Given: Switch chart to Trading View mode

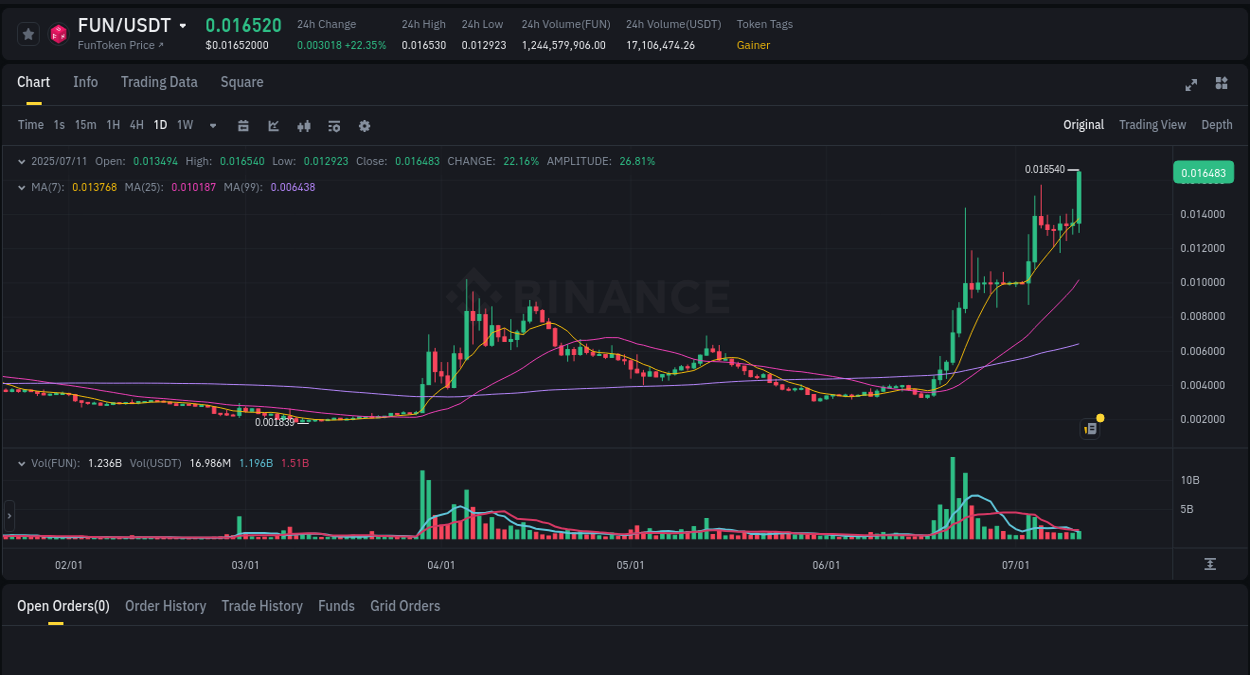Looking at the screenshot, I should tap(1152, 125).
